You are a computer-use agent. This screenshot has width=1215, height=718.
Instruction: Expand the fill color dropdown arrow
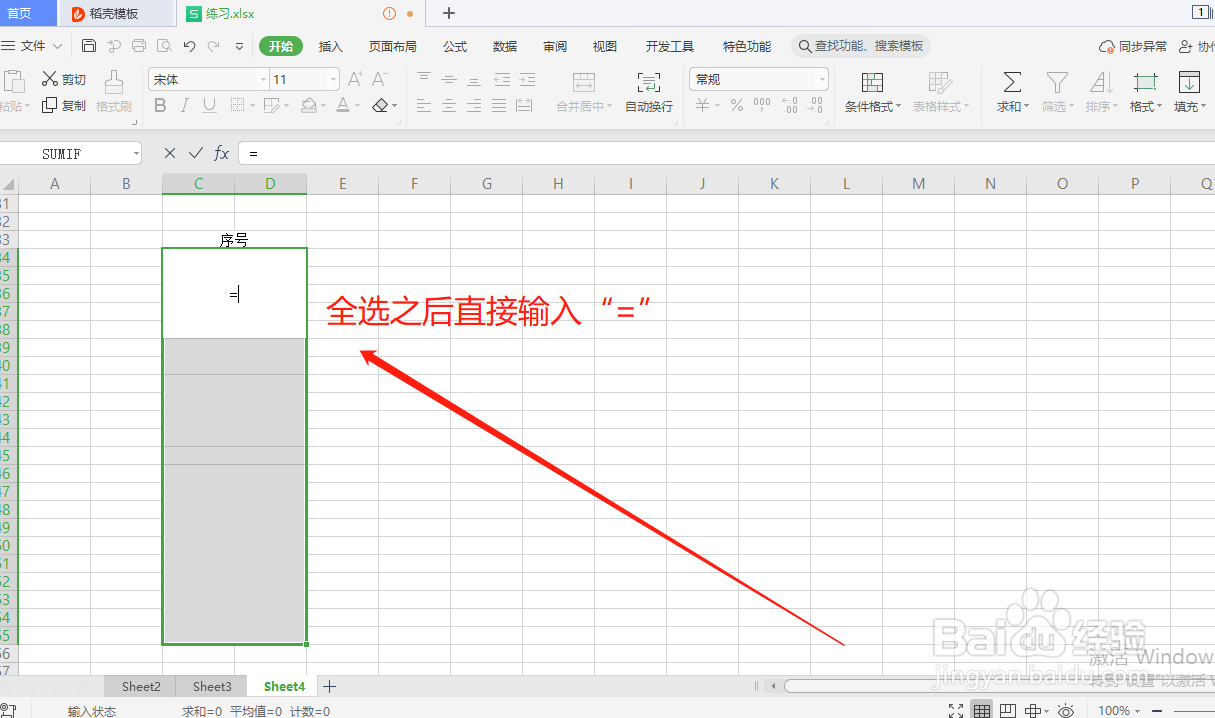pos(324,106)
